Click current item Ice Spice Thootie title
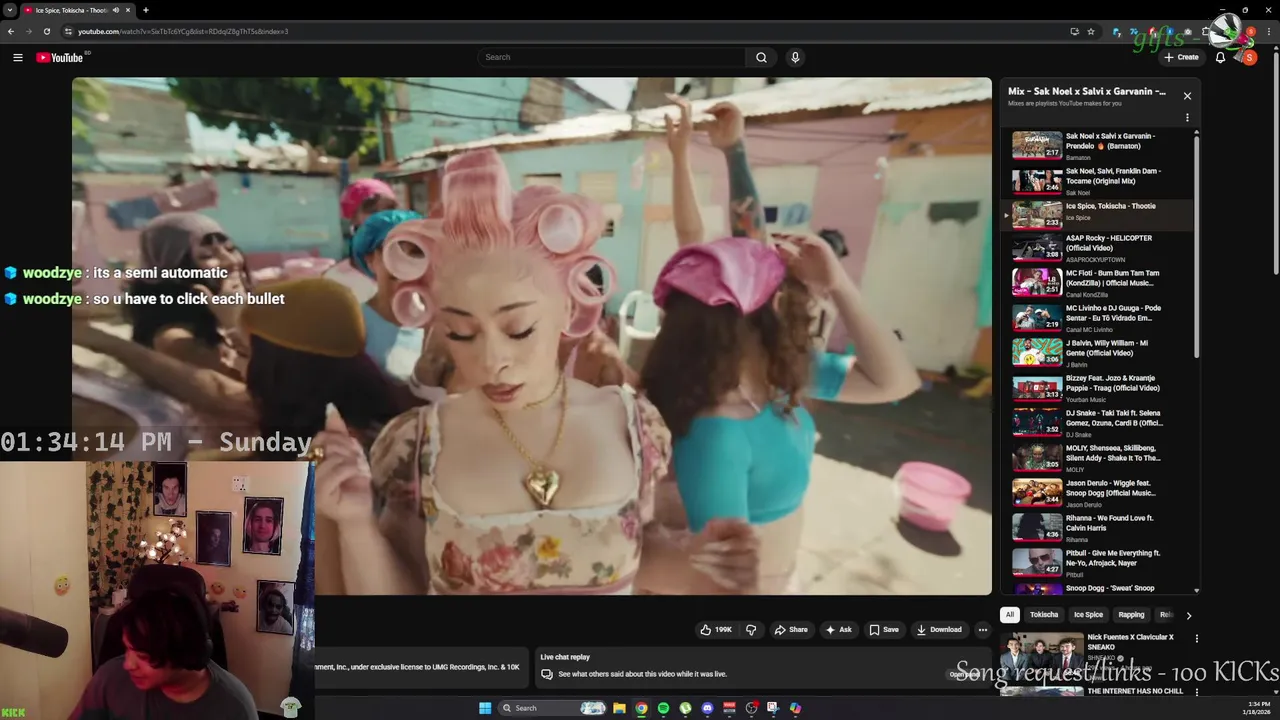The image size is (1280, 720). [1110, 206]
